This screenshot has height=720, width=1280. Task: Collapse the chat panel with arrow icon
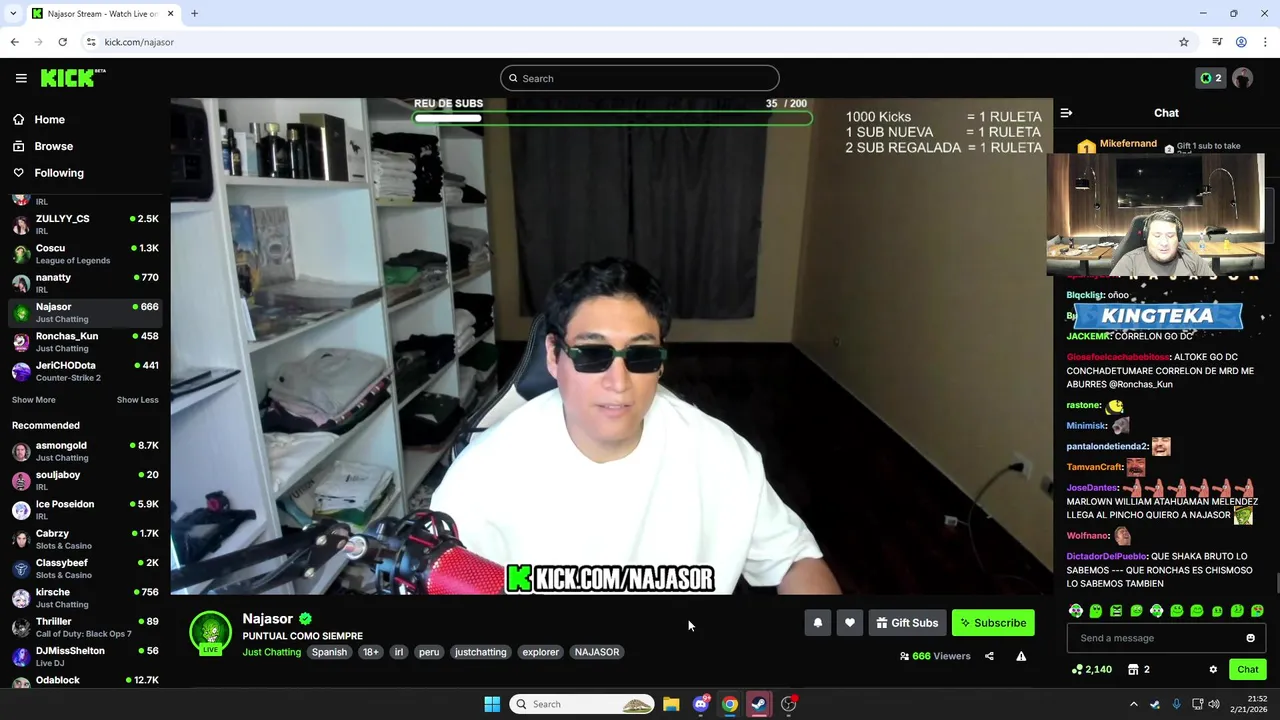point(1066,113)
